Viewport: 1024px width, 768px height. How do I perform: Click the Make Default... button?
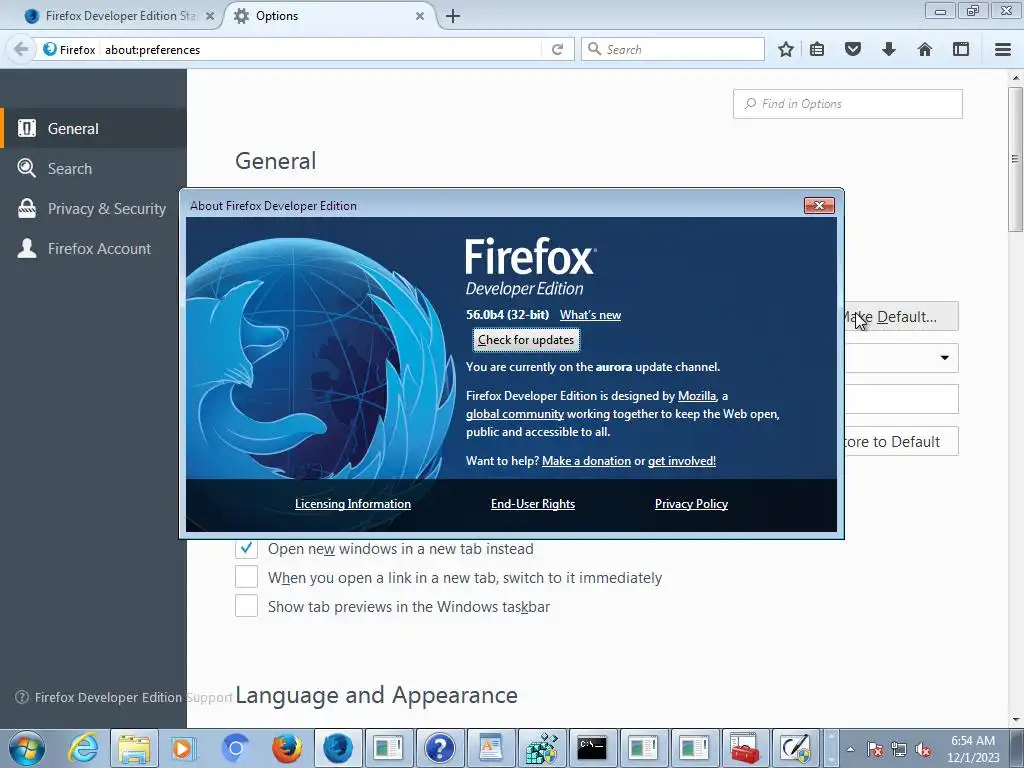tap(901, 317)
